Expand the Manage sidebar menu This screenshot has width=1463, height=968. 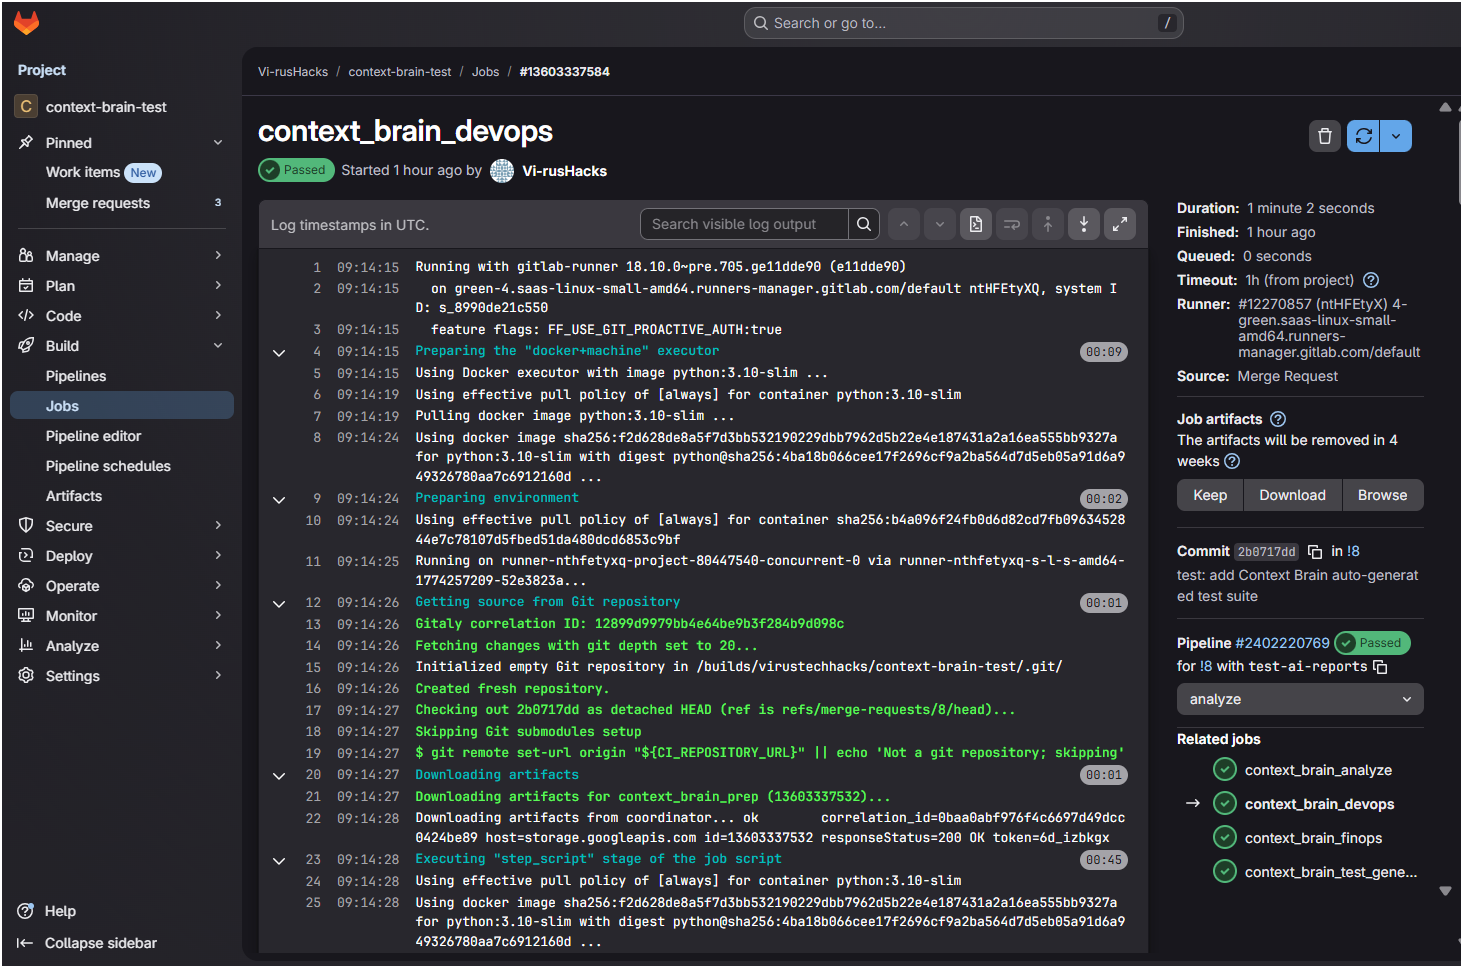(122, 256)
